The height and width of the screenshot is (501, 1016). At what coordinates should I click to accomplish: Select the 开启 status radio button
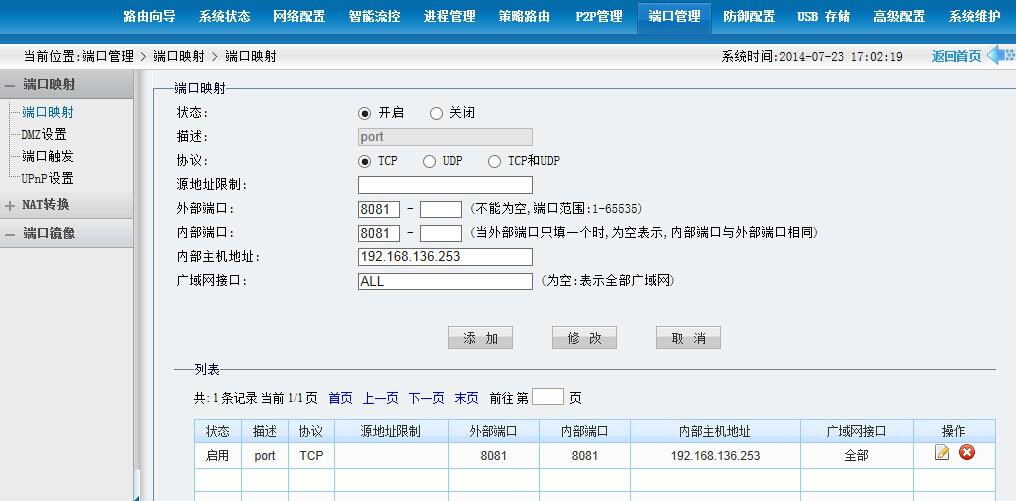[365, 113]
